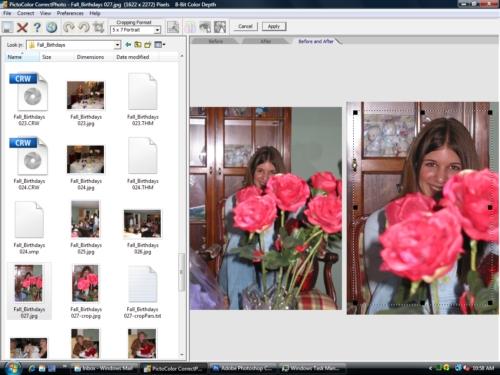Open the Correct menu

tap(26, 13)
